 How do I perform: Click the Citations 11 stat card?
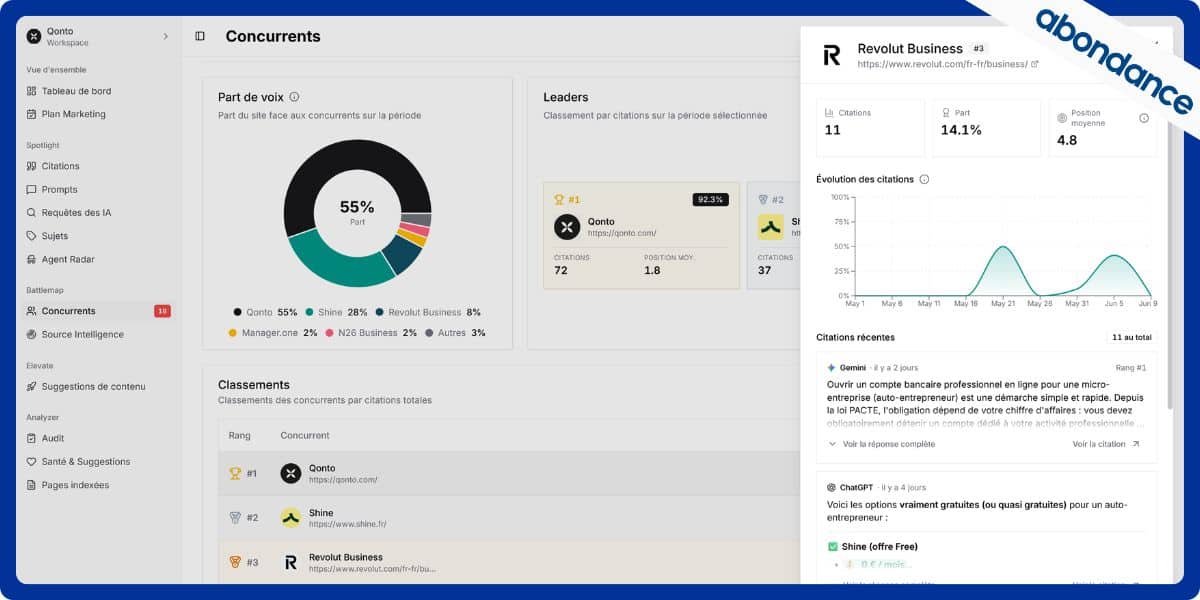tap(870, 127)
